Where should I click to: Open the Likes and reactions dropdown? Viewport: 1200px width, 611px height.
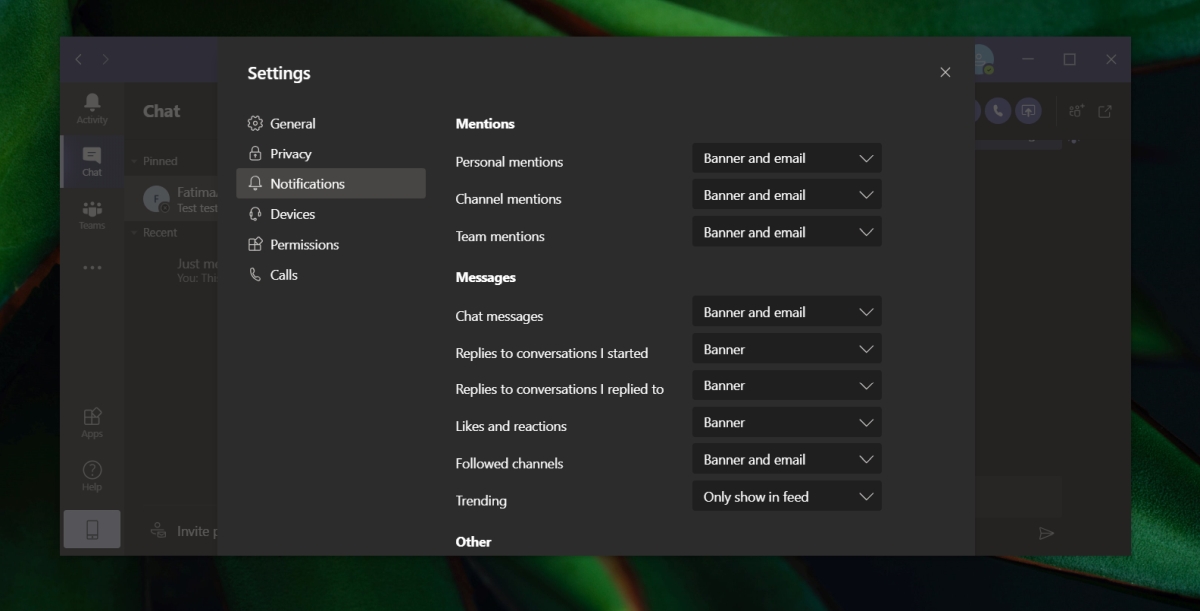click(786, 422)
